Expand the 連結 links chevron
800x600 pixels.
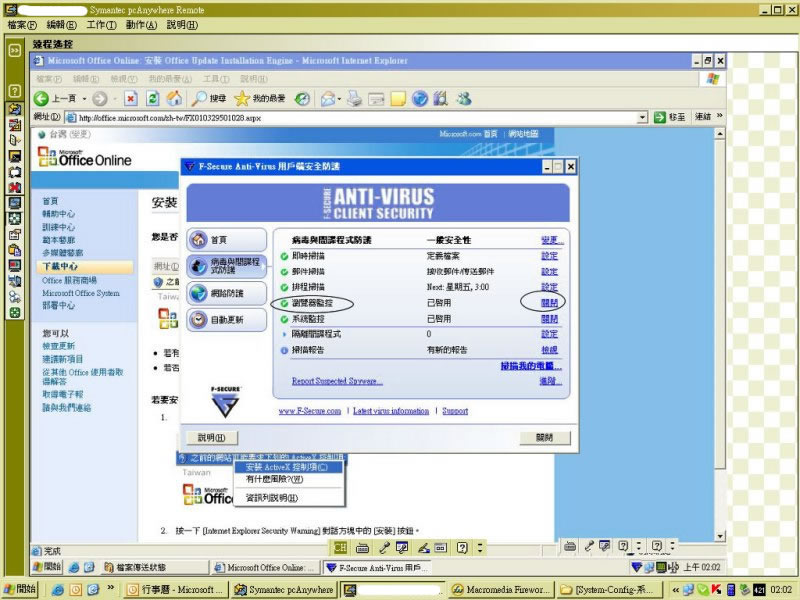coord(719,116)
